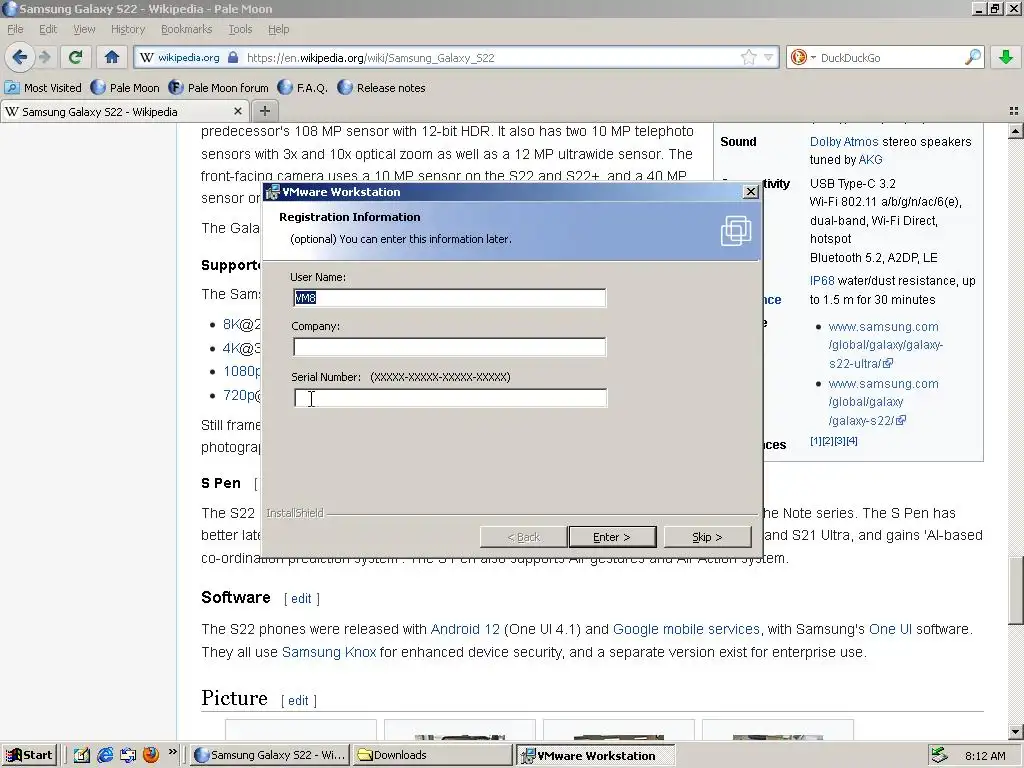Open Google mobile services link
The width and height of the screenshot is (1024, 768).
coord(686,629)
